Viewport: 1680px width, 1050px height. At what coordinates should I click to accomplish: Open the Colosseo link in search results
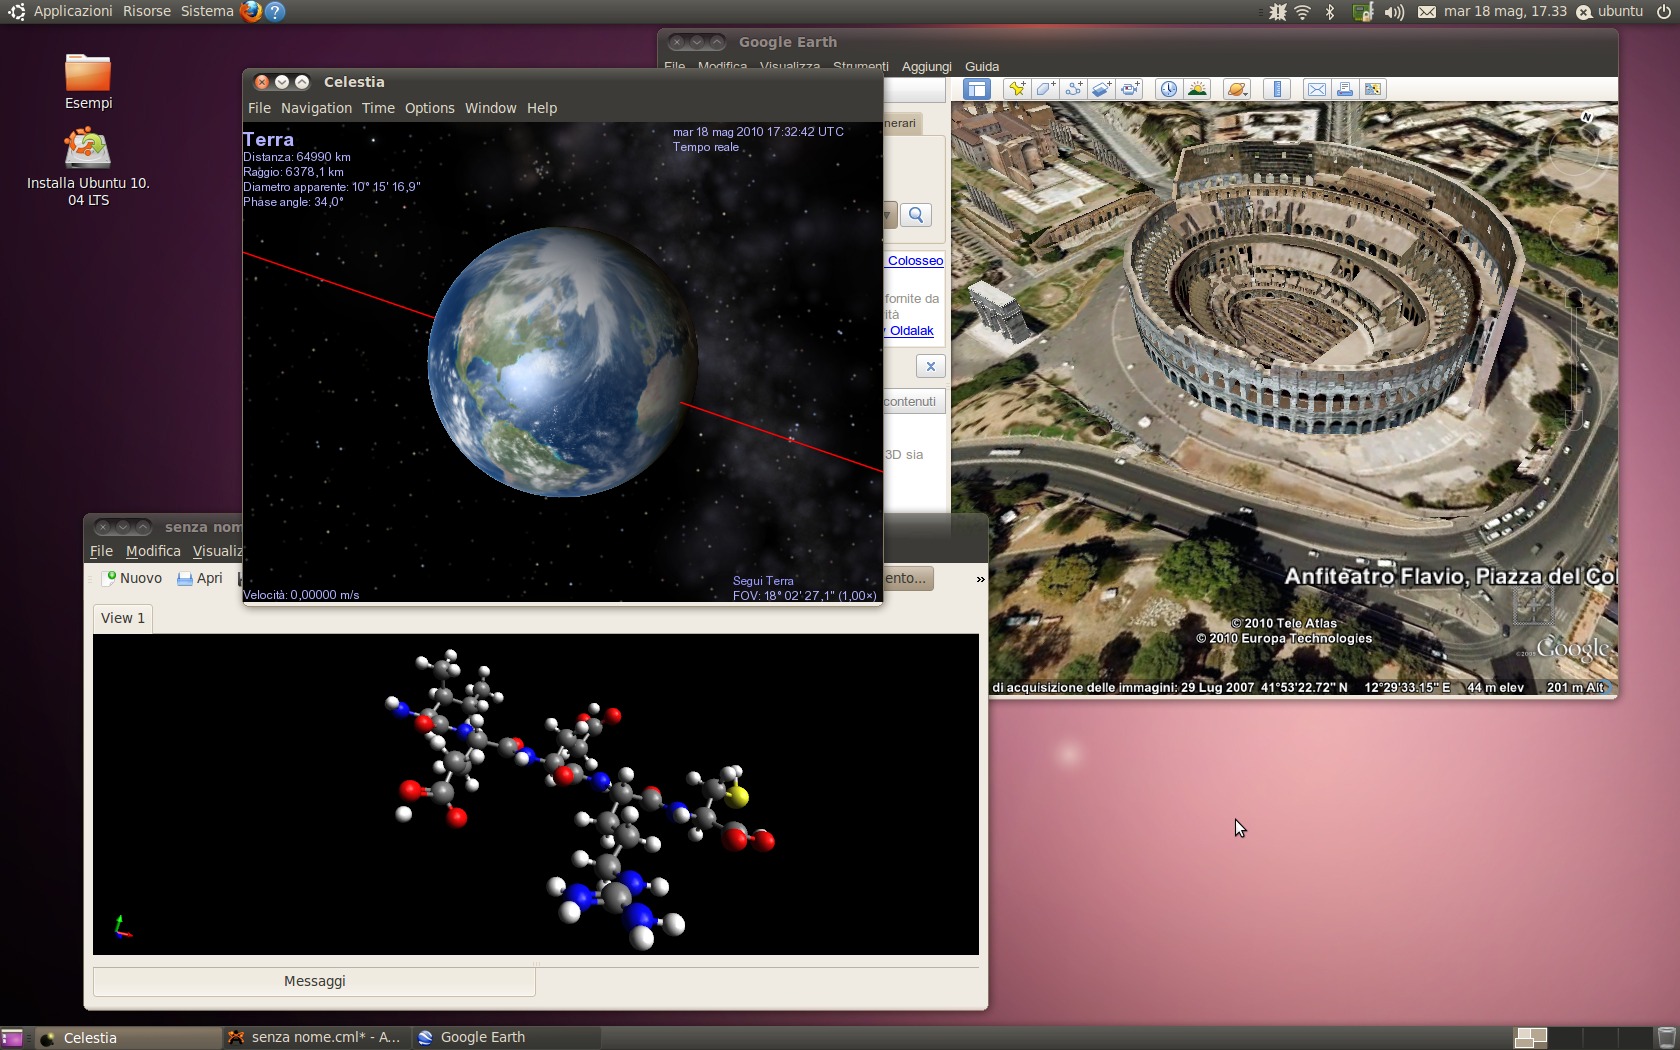coord(915,261)
